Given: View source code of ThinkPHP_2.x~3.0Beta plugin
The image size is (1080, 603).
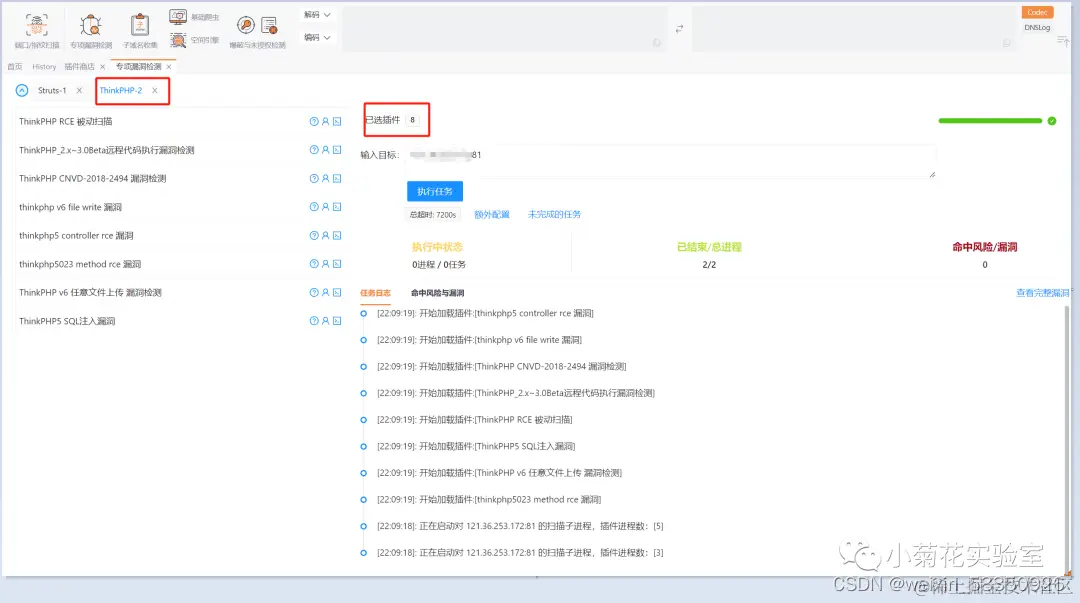Looking at the screenshot, I should pyautogui.click(x=338, y=150).
